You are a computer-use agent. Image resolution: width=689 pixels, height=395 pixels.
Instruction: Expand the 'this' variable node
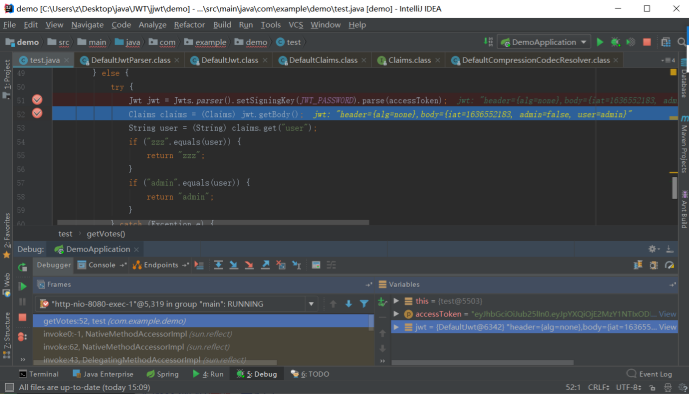(x=396, y=301)
